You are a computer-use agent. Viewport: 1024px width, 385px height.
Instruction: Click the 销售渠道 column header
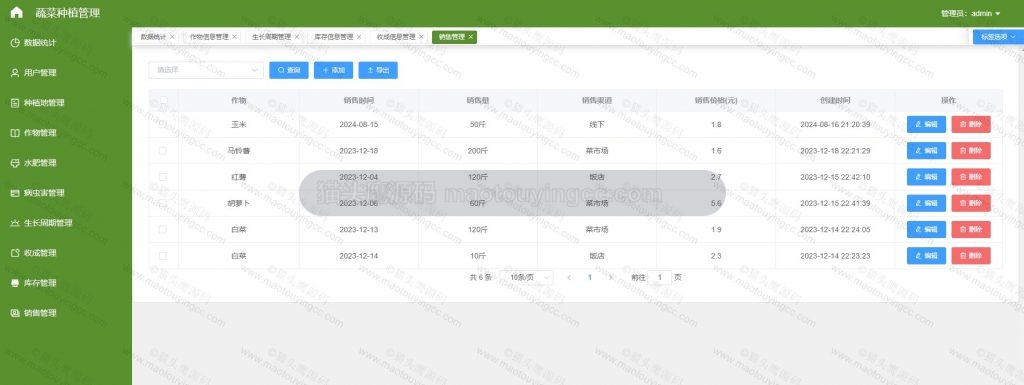(x=597, y=100)
